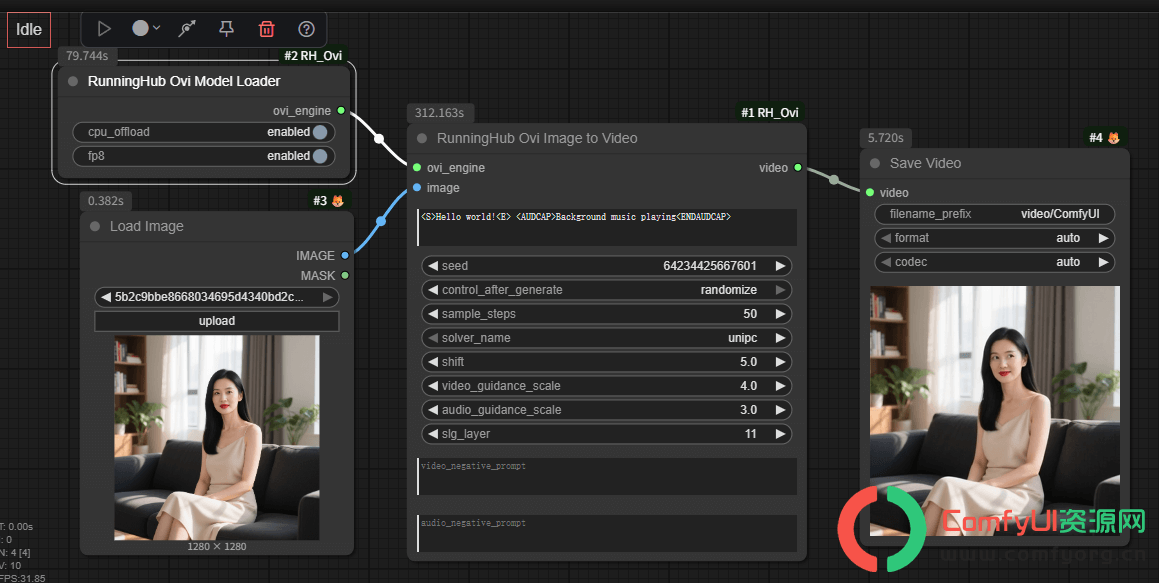The height and width of the screenshot is (583, 1159).
Task: Collapse the RunningHub Ovi Image to Video node
Action: coord(422,138)
